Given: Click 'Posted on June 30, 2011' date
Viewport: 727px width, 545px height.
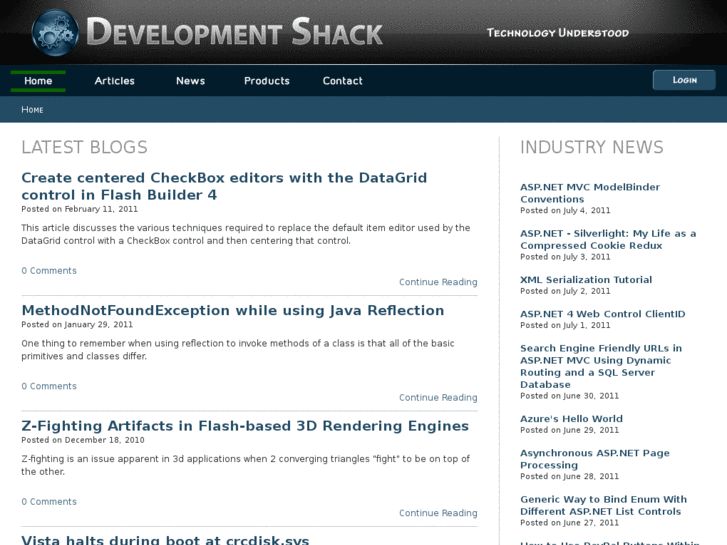Looking at the screenshot, I should pyautogui.click(x=569, y=396).
